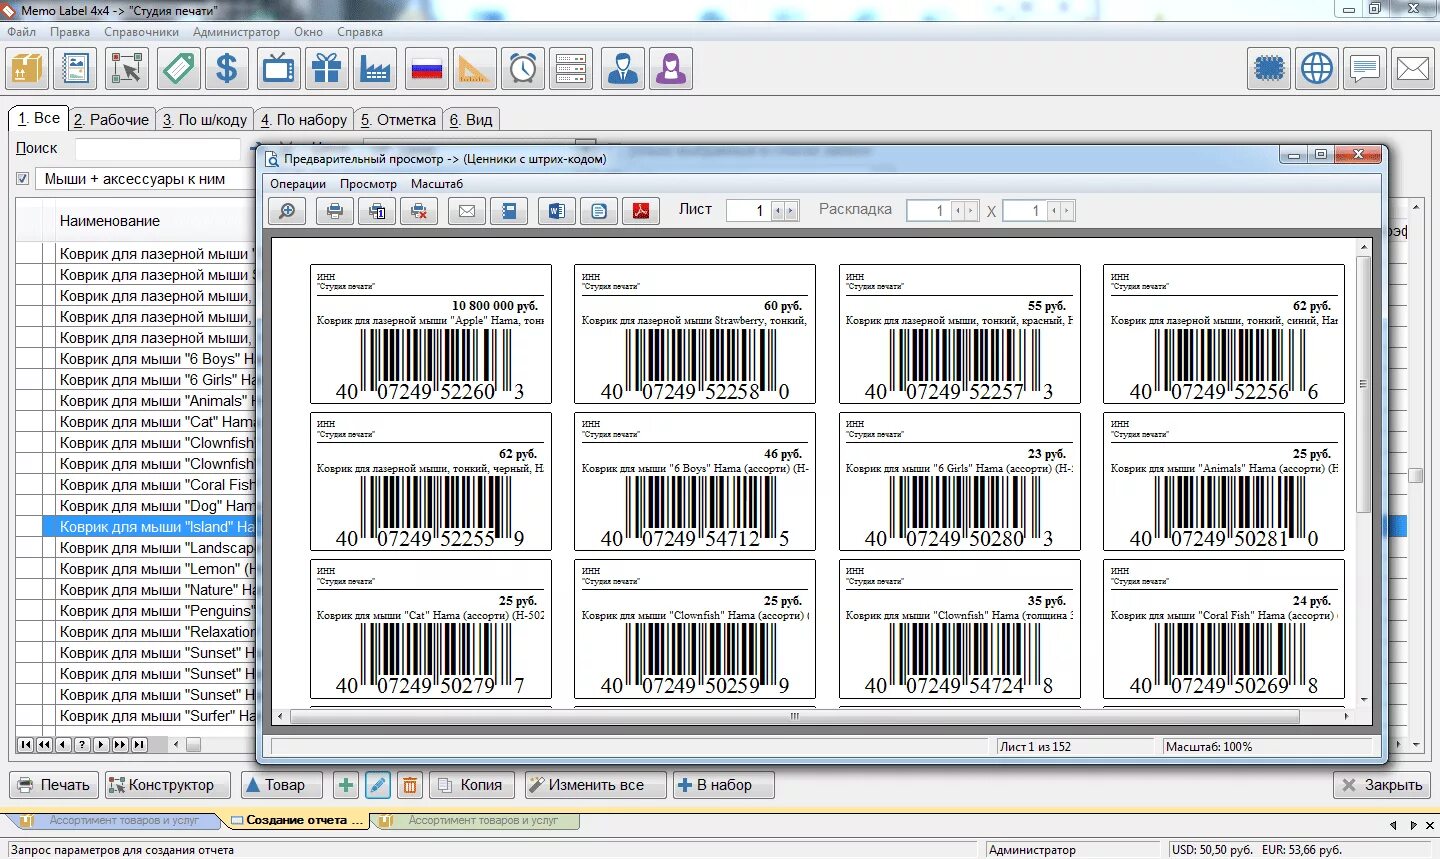Open the male user icon
Image resolution: width=1440 pixels, height=859 pixels.
click(x=623, y=69)
